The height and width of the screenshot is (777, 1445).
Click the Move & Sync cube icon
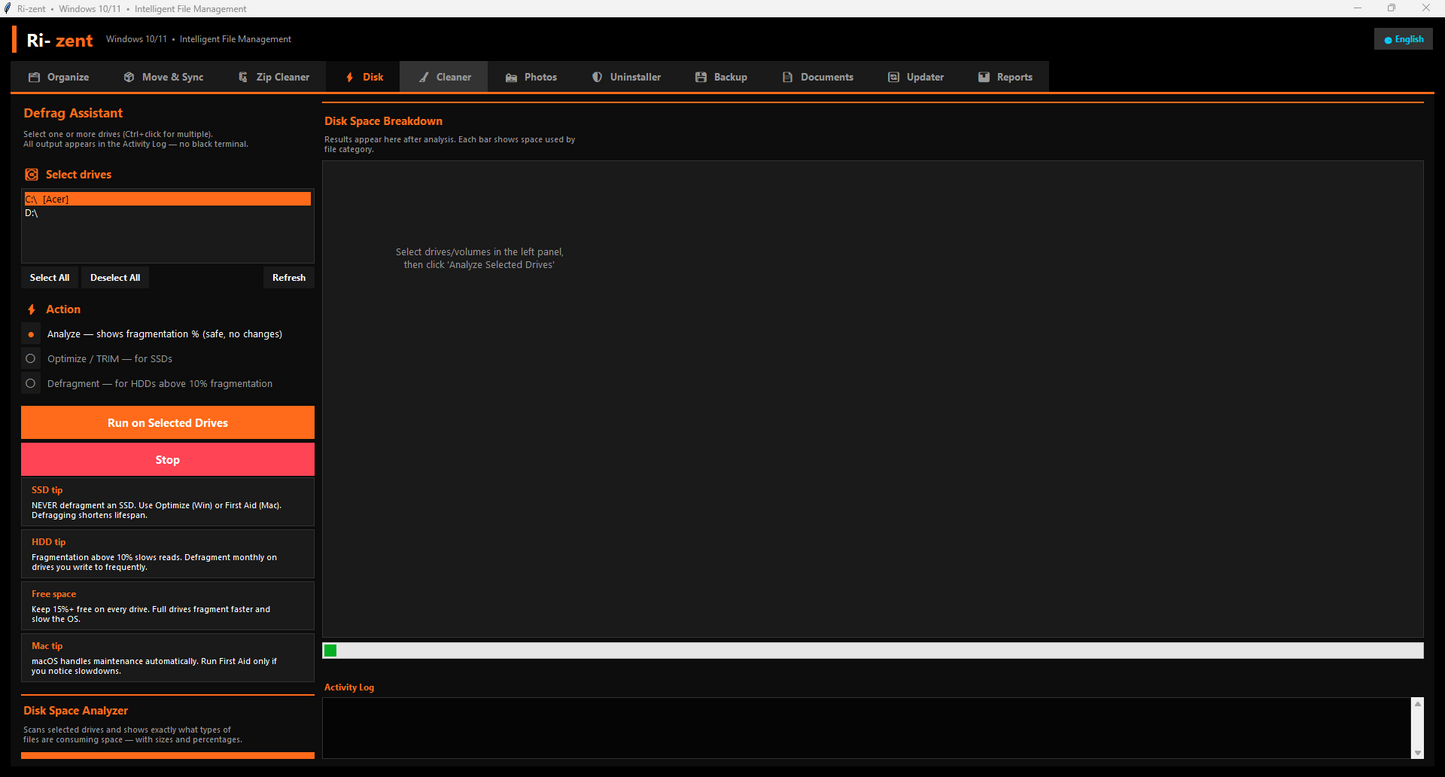pyautogui.click(x=129, y=77)
